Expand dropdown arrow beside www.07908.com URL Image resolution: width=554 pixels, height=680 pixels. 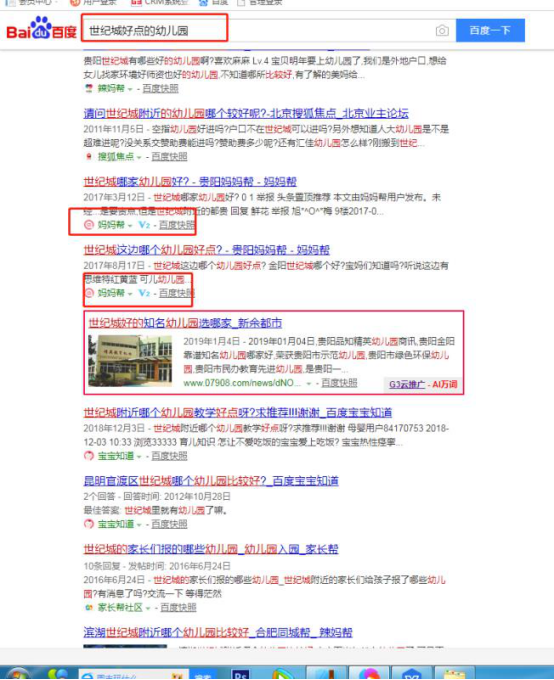click(x=309, y=384)
